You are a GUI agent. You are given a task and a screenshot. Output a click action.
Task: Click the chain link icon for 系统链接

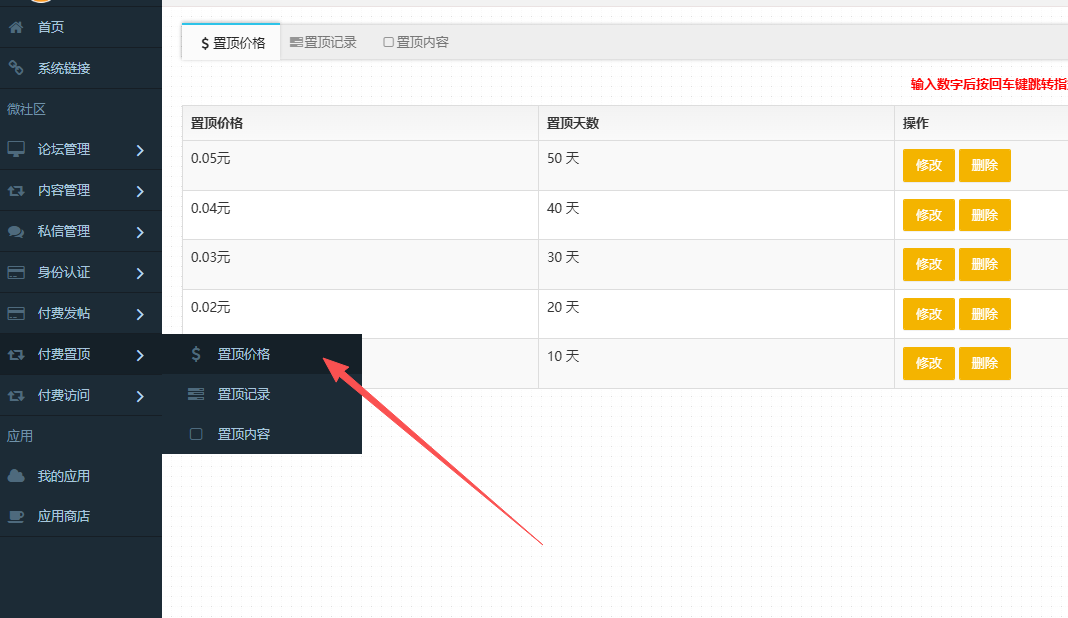pos(16,68)
